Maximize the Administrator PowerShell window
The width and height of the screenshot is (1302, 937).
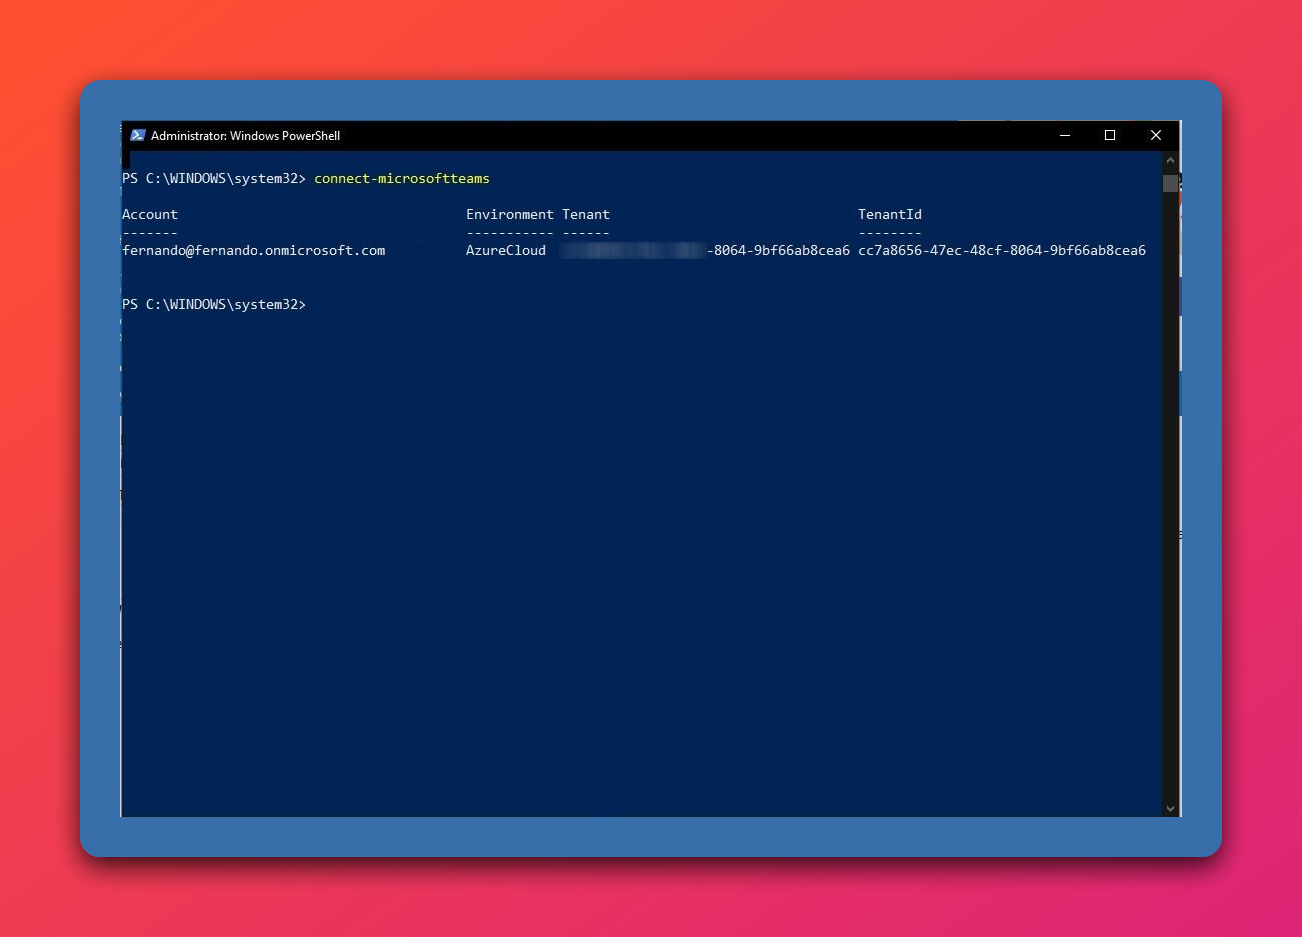coord(1110,135)
